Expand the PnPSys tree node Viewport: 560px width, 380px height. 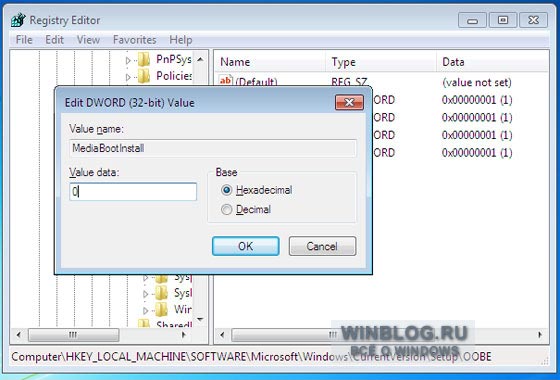tap(128, 60)
